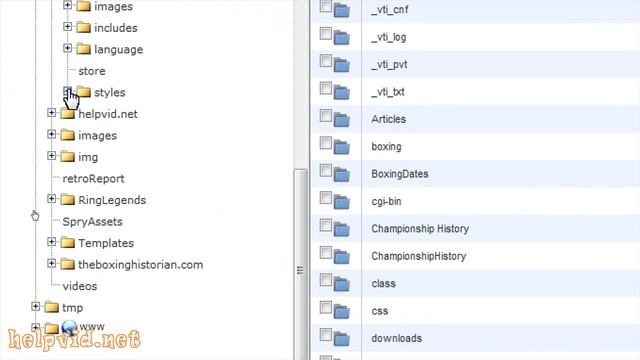Click the downloads folder icon
Screen dimensions: 640x360
coord(342,338)
